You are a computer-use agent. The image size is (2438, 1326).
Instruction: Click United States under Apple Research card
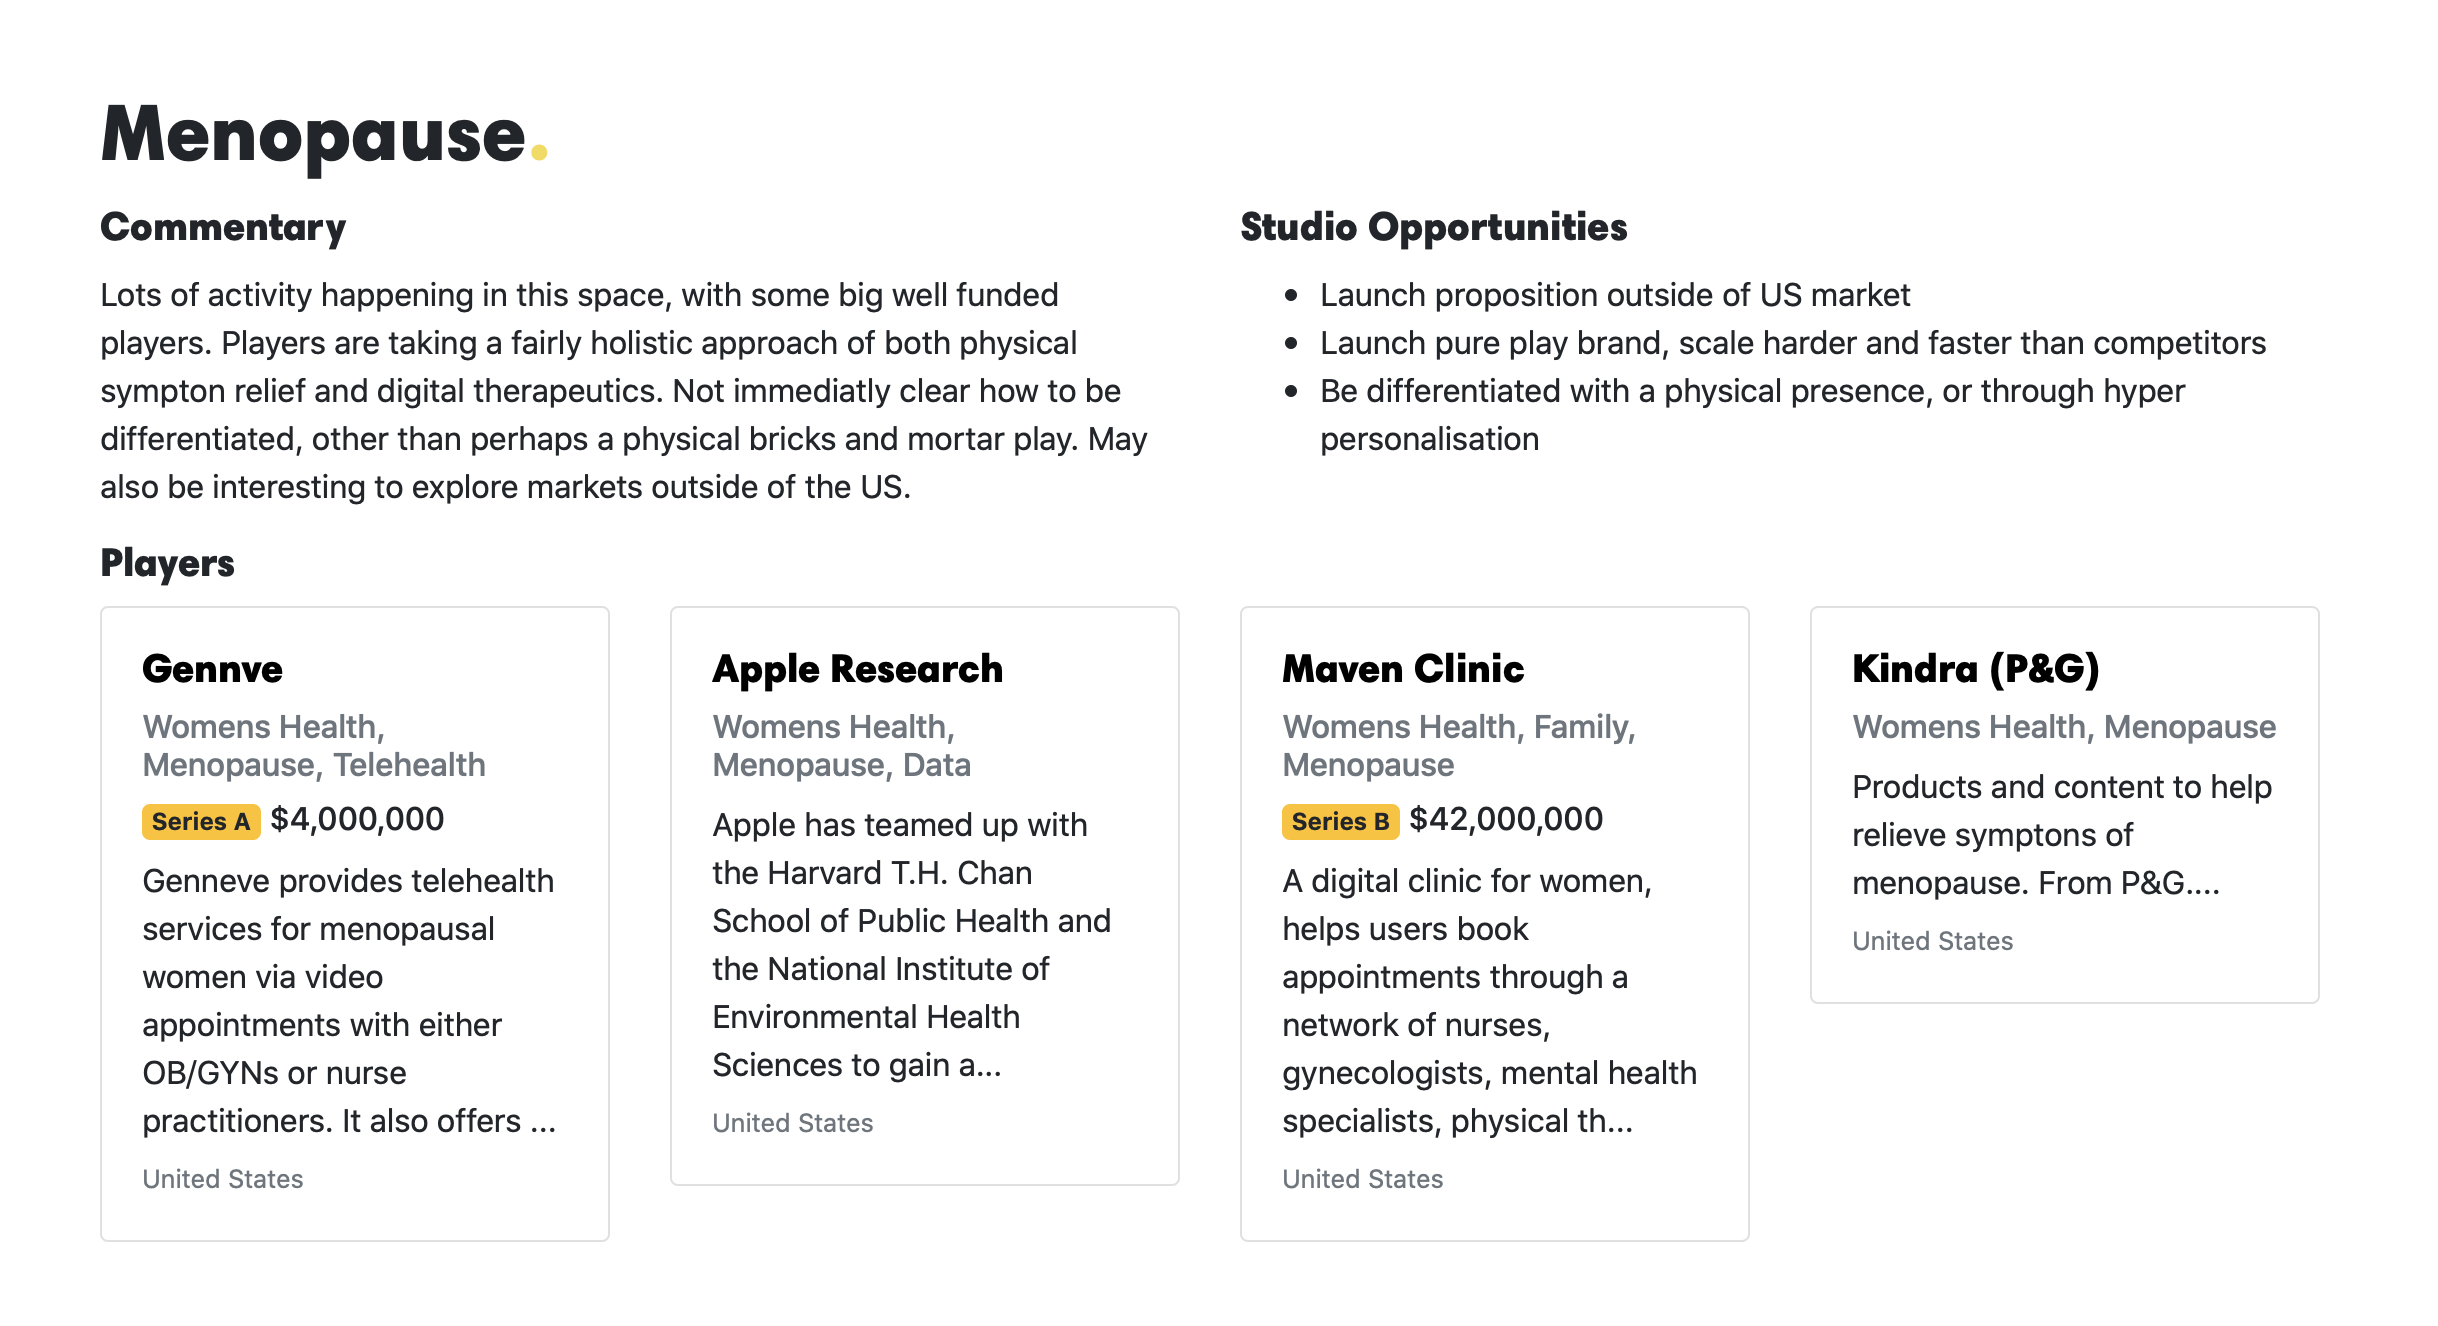[x=792, y=1123]
